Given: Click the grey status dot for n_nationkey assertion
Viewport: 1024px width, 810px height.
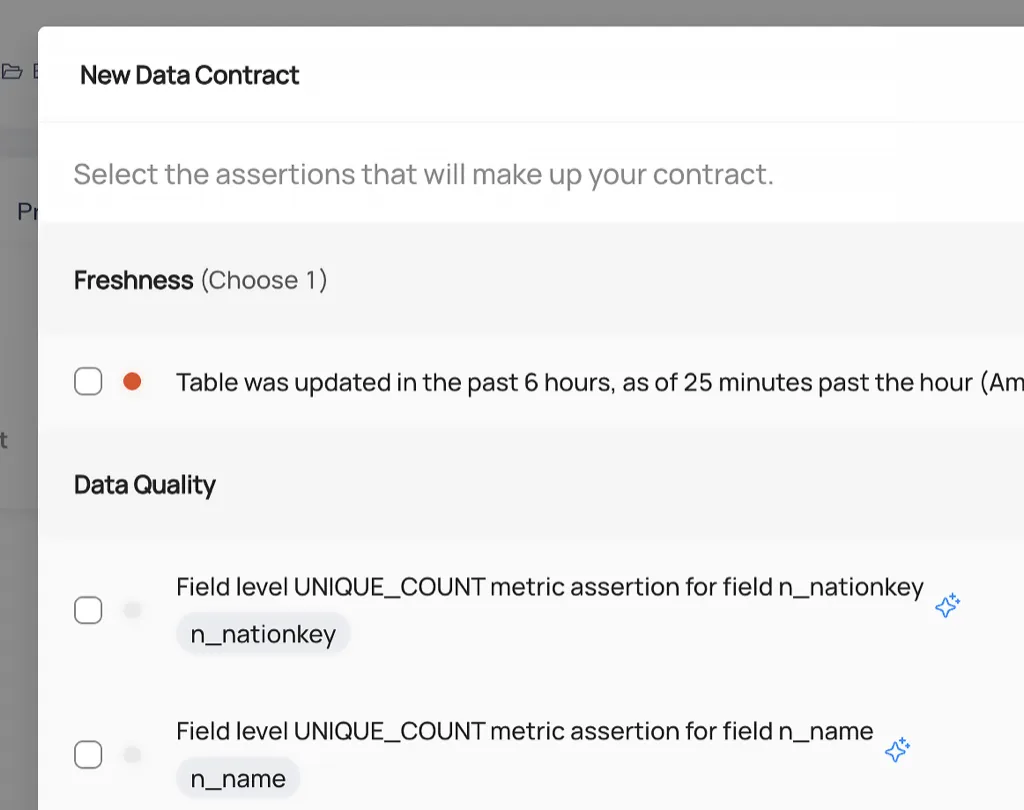Looking at the screenshot, I should [132, 610].
